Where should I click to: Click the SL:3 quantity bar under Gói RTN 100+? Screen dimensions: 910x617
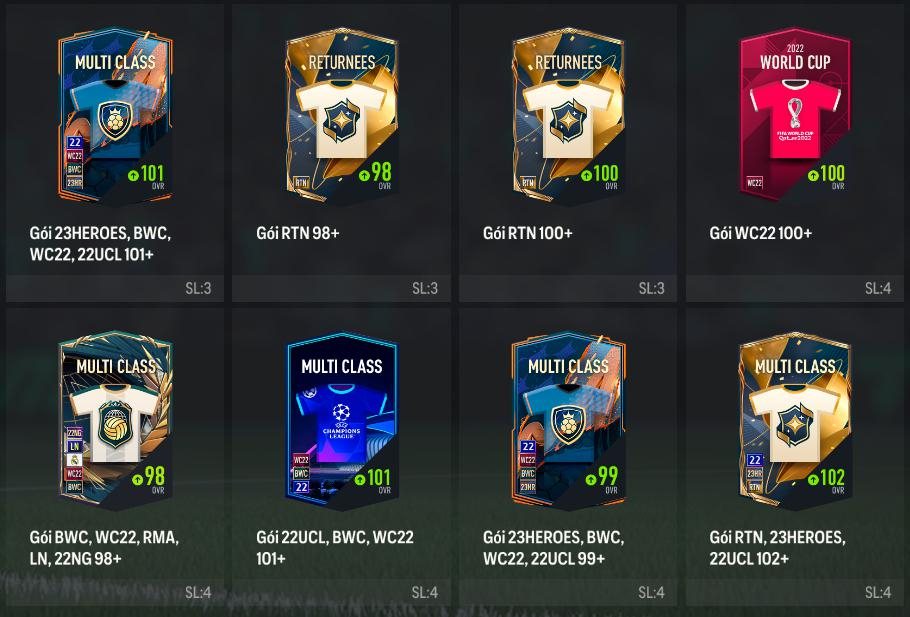point(568,288)
